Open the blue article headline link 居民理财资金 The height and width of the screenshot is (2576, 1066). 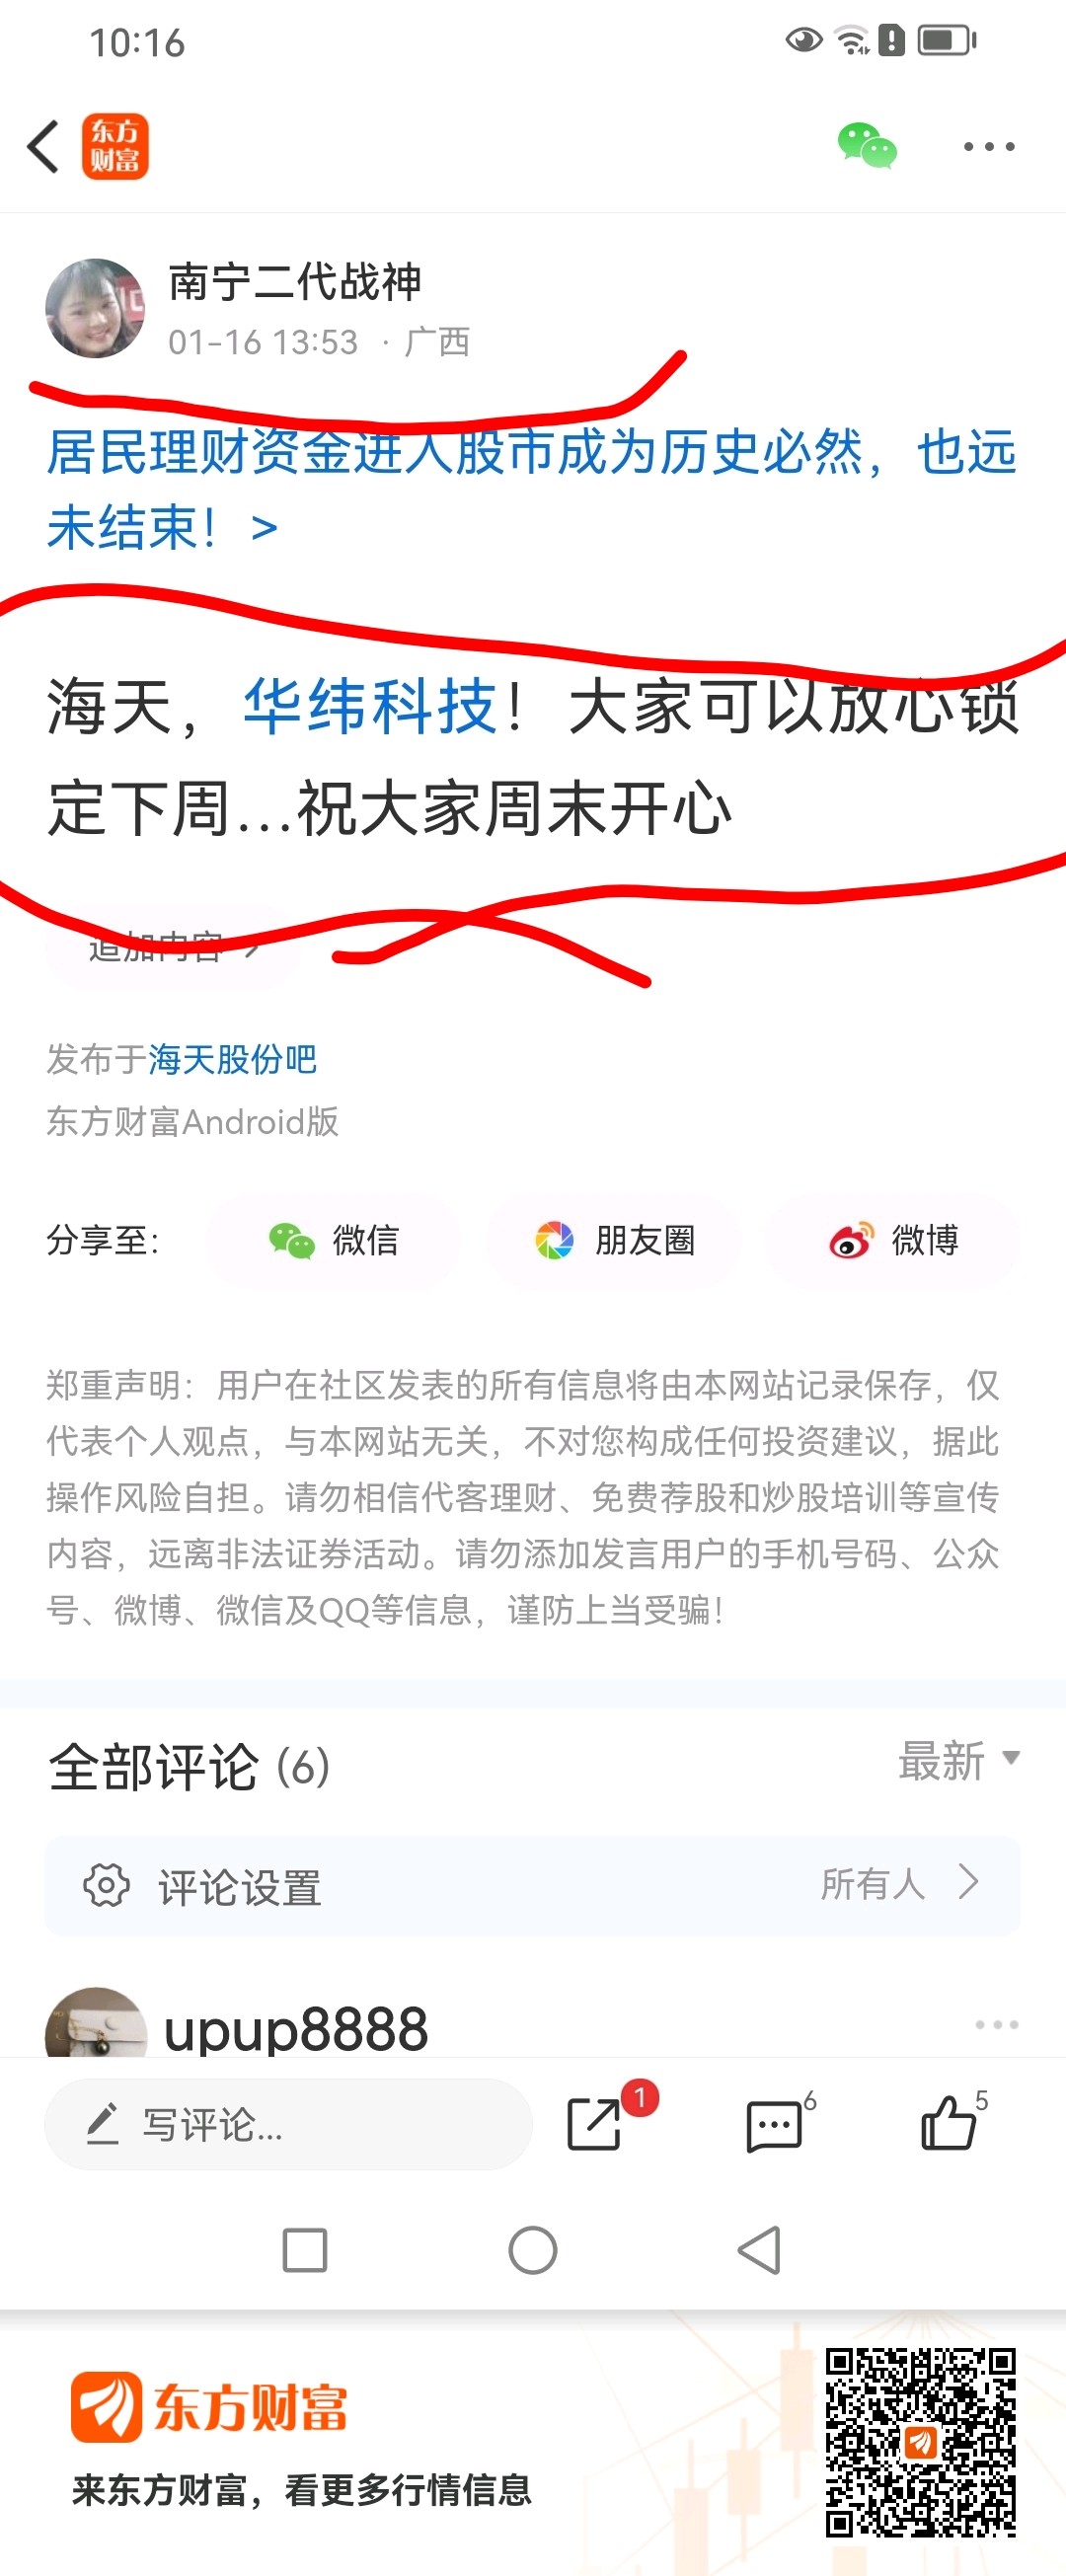(x=532, y=489)
